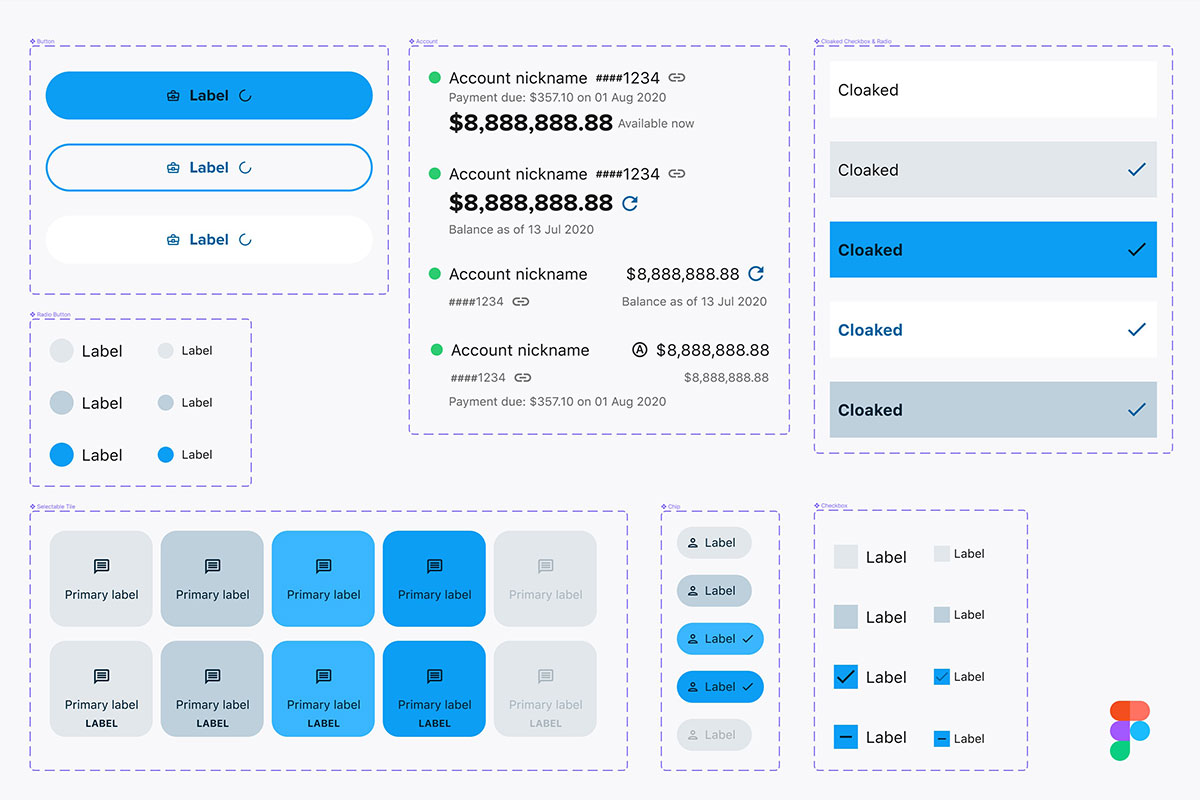The height and width of the screenshot is (800, 1200).
Task: Click the circled A icon beside balance
Action: [x=640, y=350]
